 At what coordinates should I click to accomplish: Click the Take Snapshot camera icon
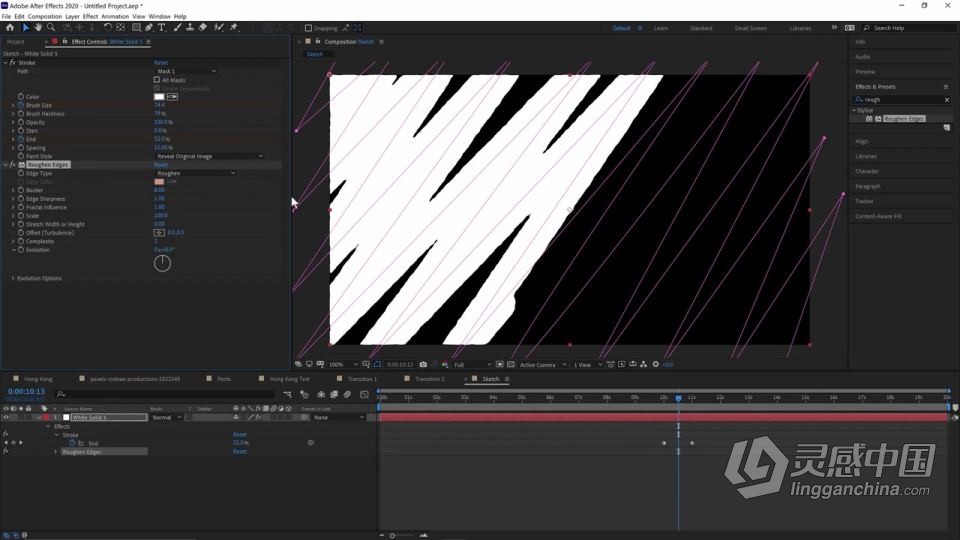pyautogui.click(x=423, y=364)
